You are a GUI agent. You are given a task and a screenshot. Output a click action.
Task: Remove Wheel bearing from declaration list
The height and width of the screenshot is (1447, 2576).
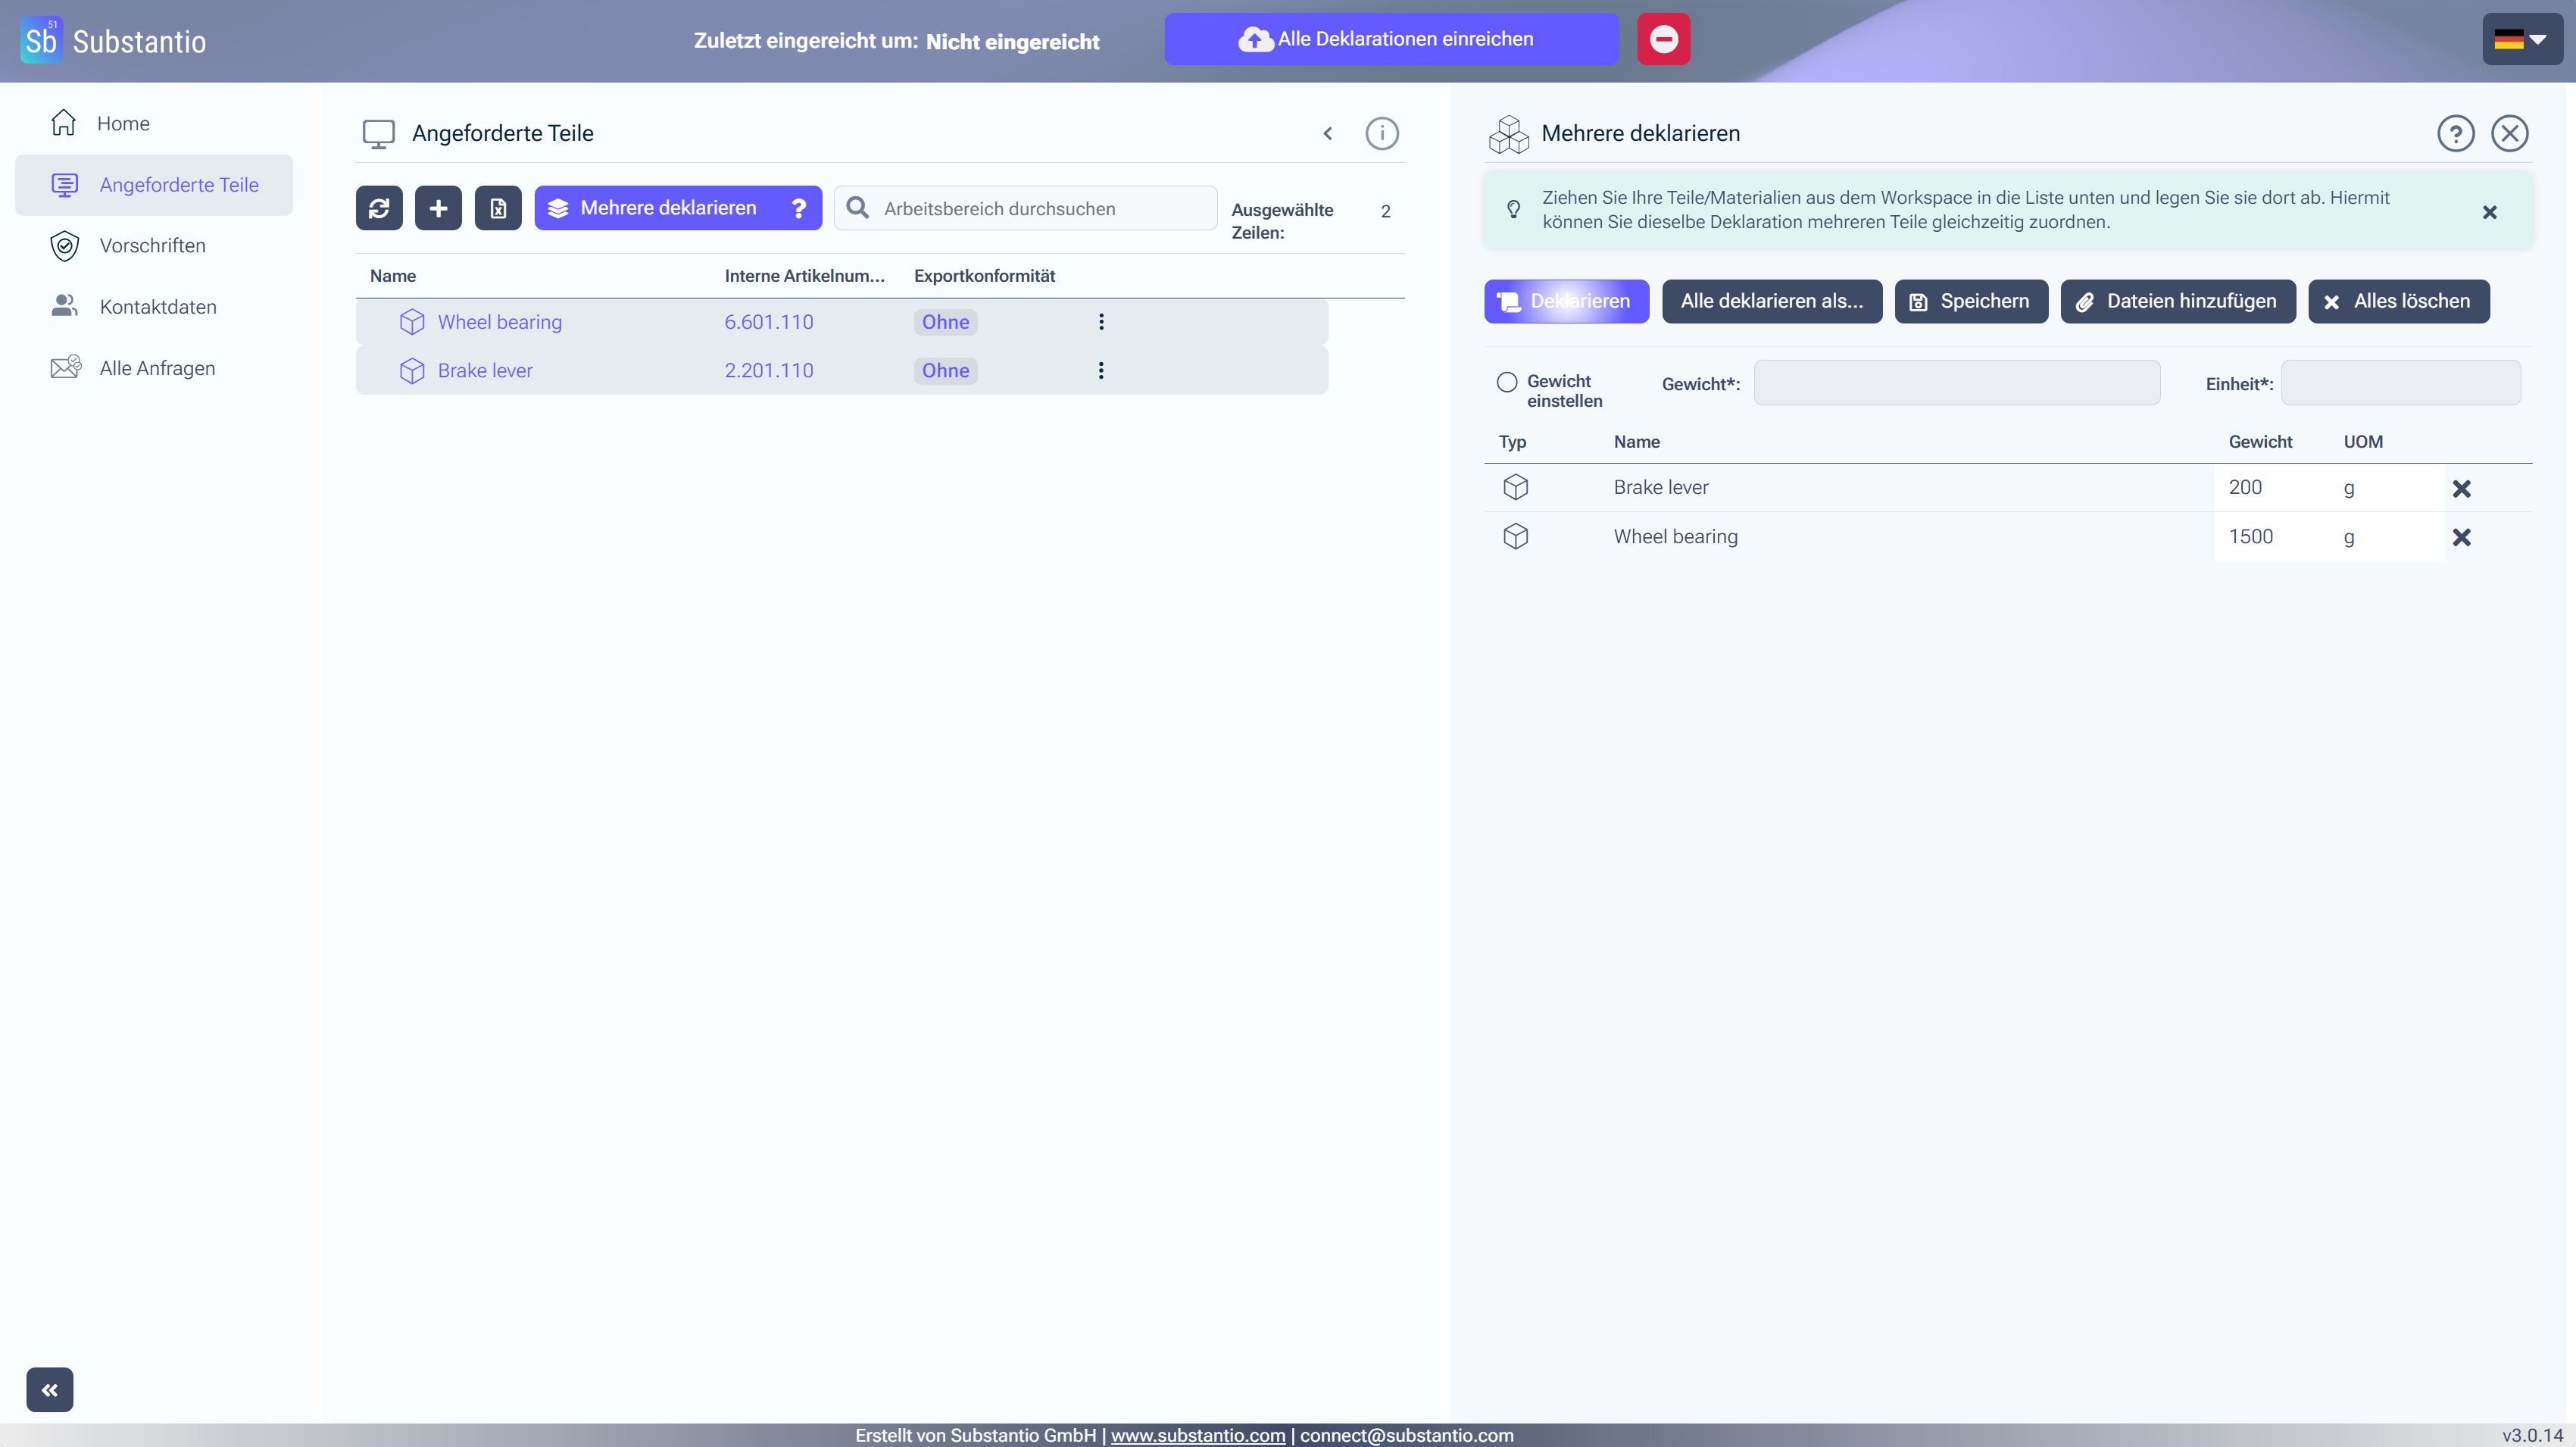[2461, 537]
